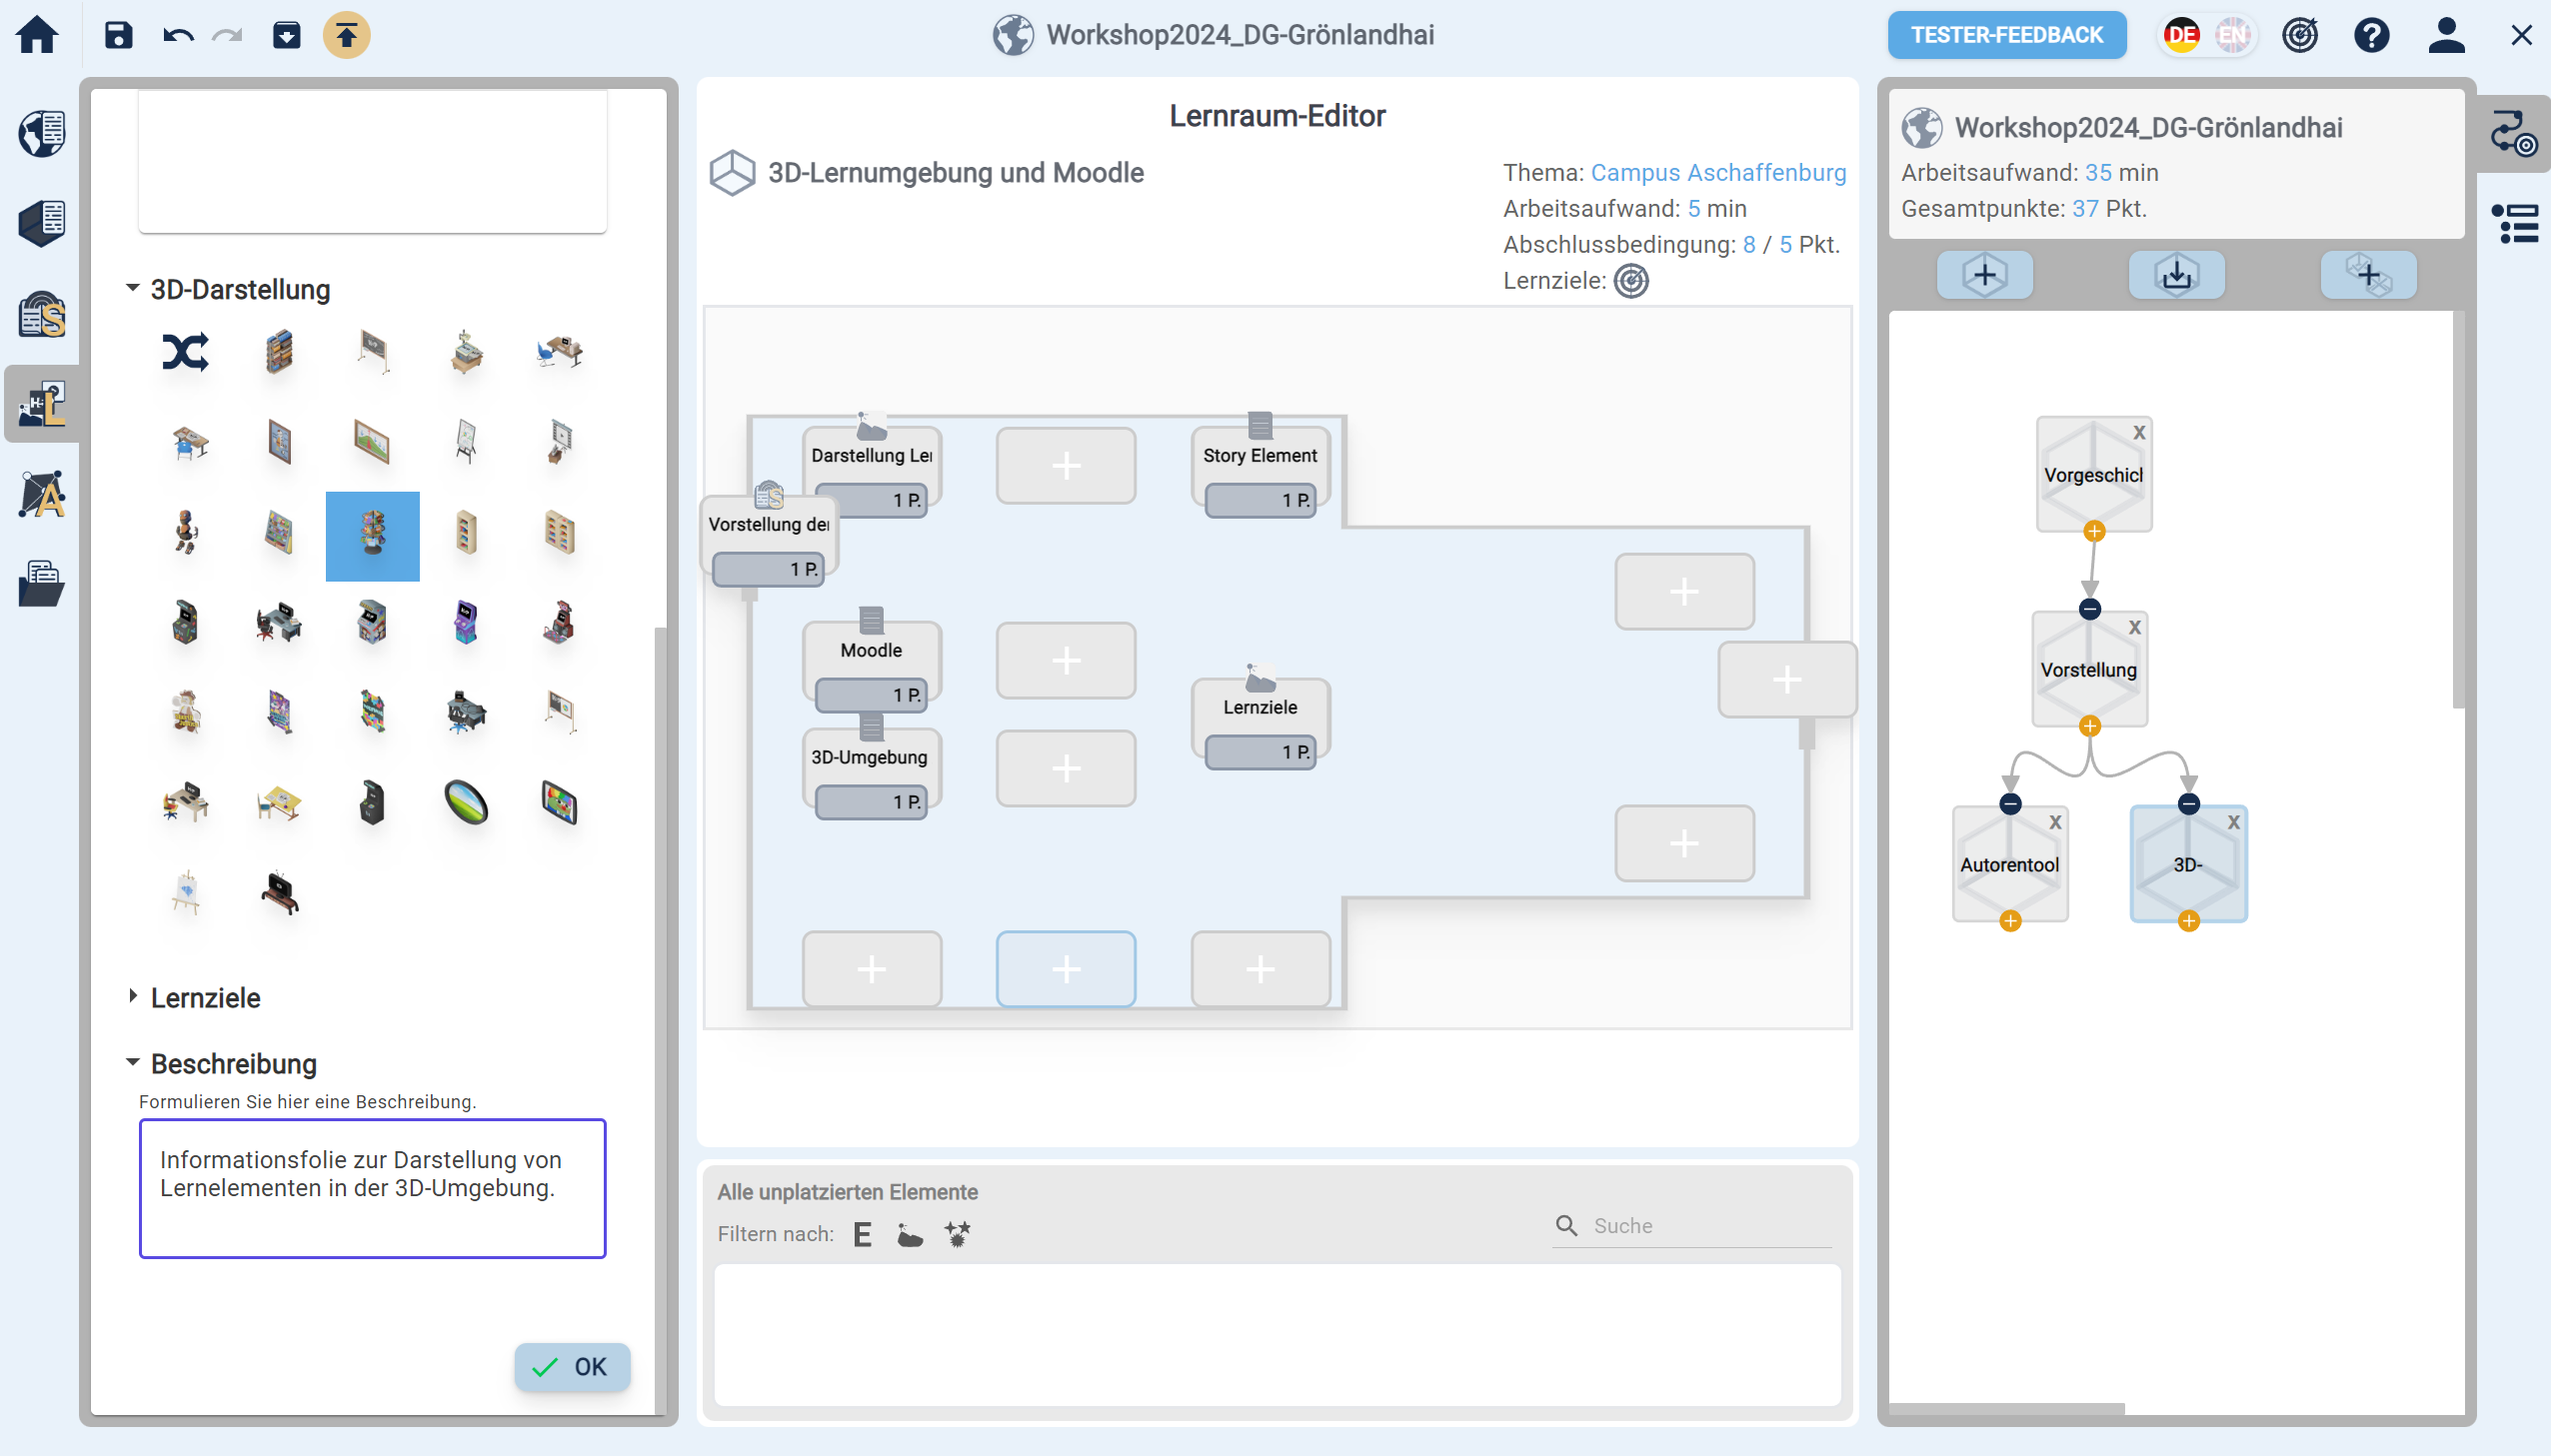The height and width of the screenshot is (1456, 2551).
Task: Click the Campus Aschaffenburg theme link
Action: coord(1717,172)
